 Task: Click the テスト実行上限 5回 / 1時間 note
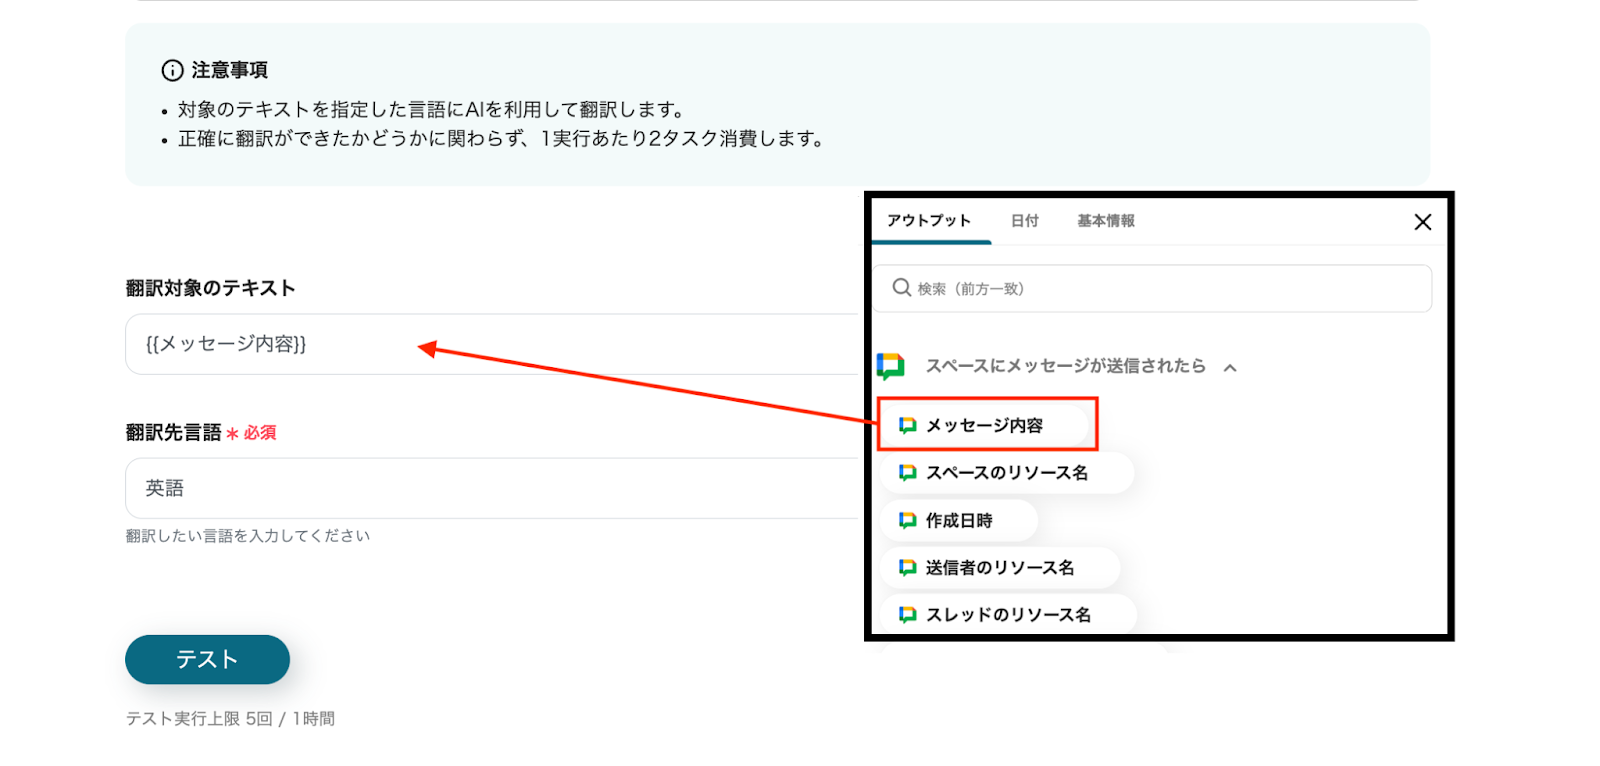[x=230, y=719]
